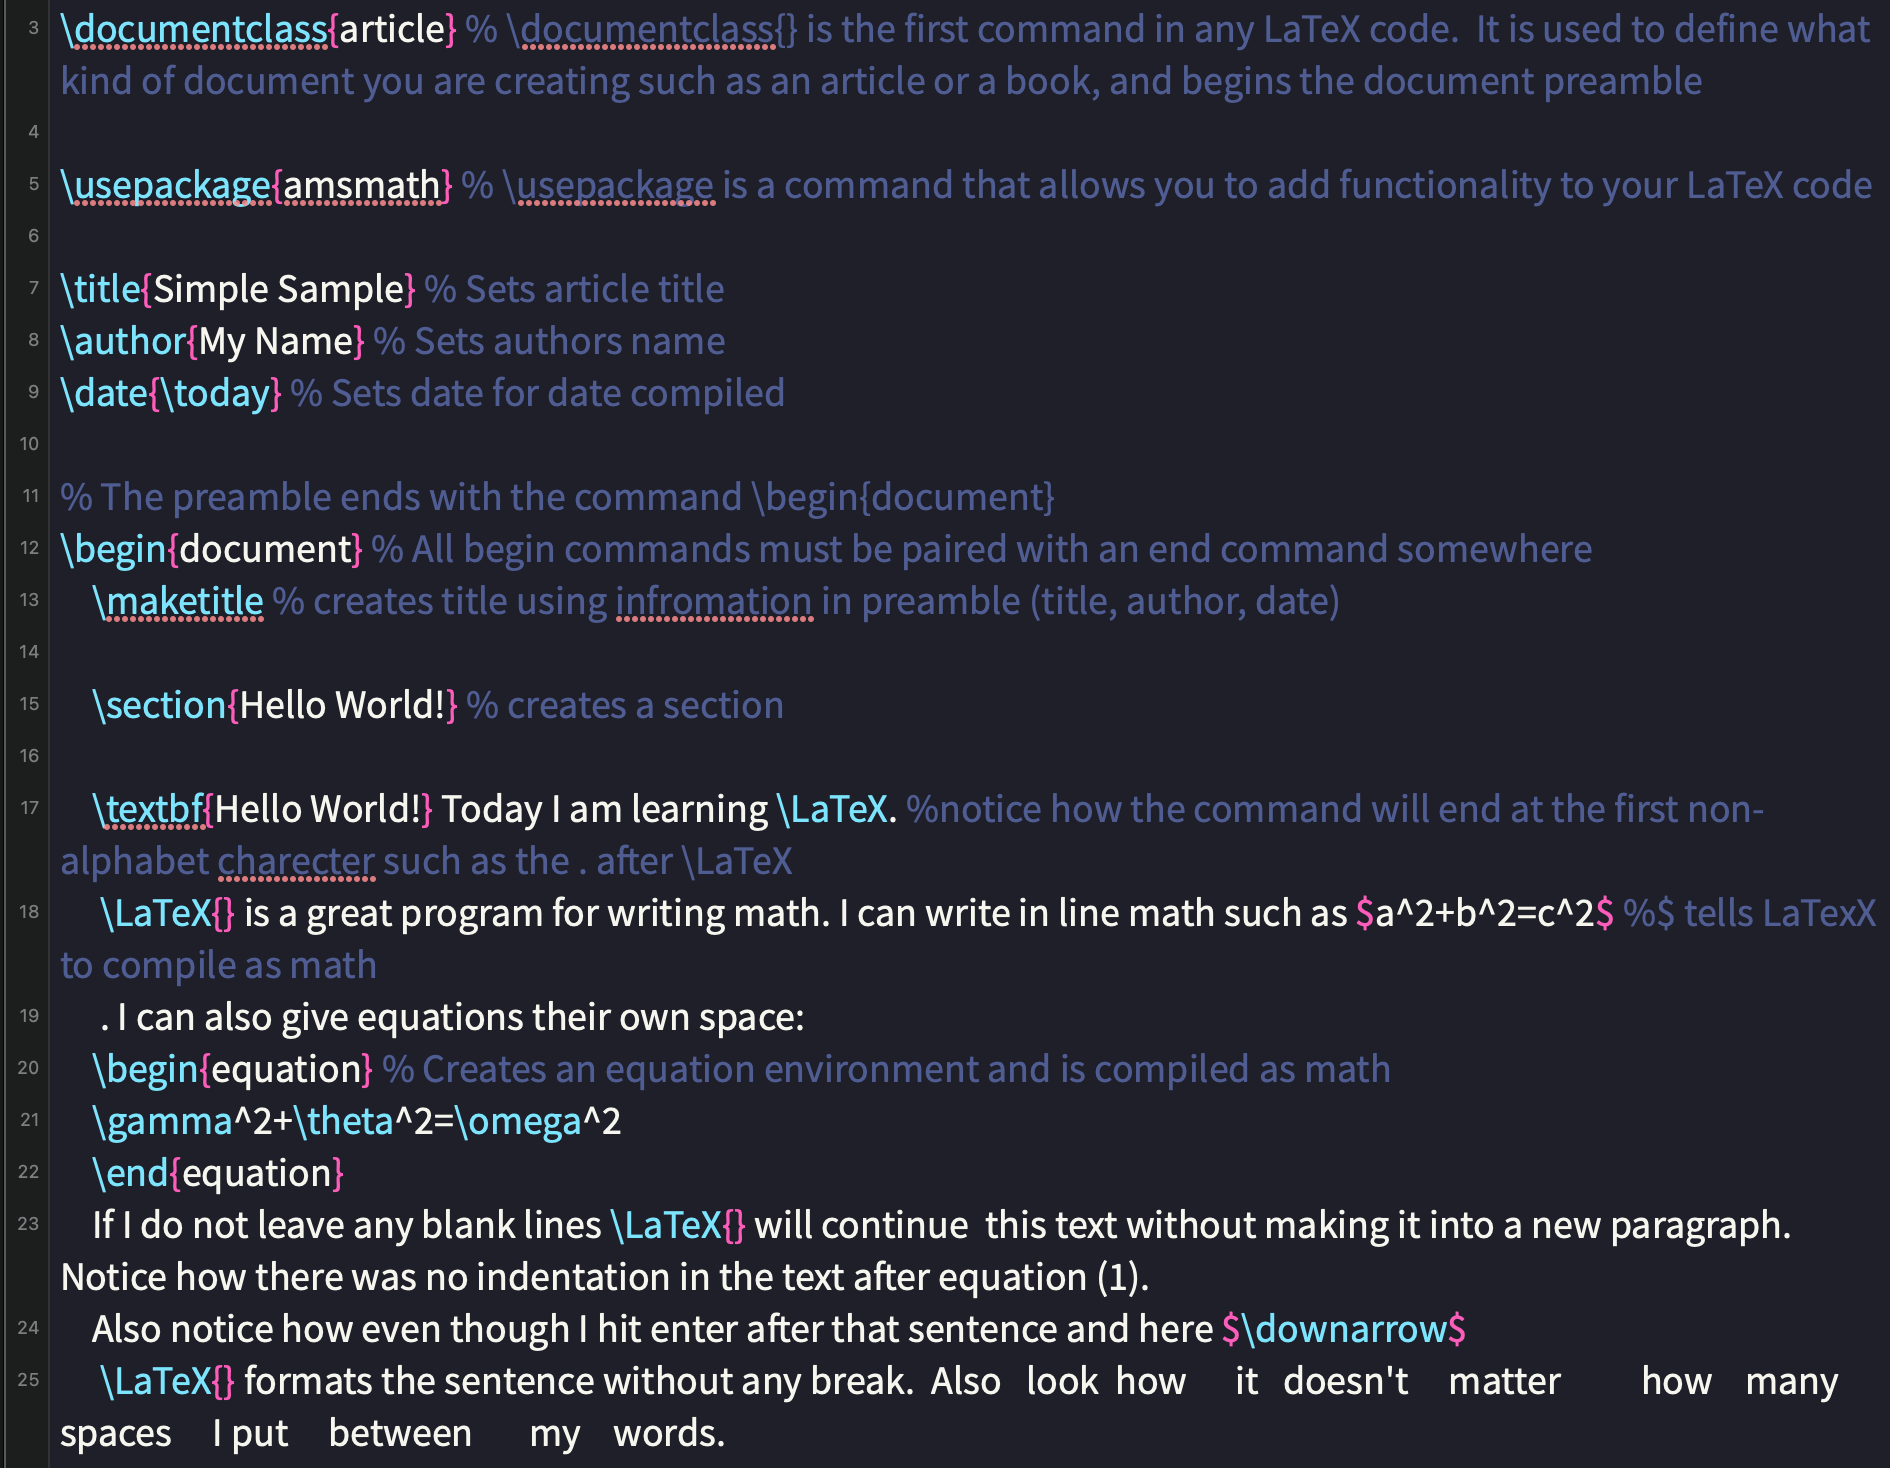Click the \gamma command
This screenshot has width=1890, height=1468.
[162, 1122]
